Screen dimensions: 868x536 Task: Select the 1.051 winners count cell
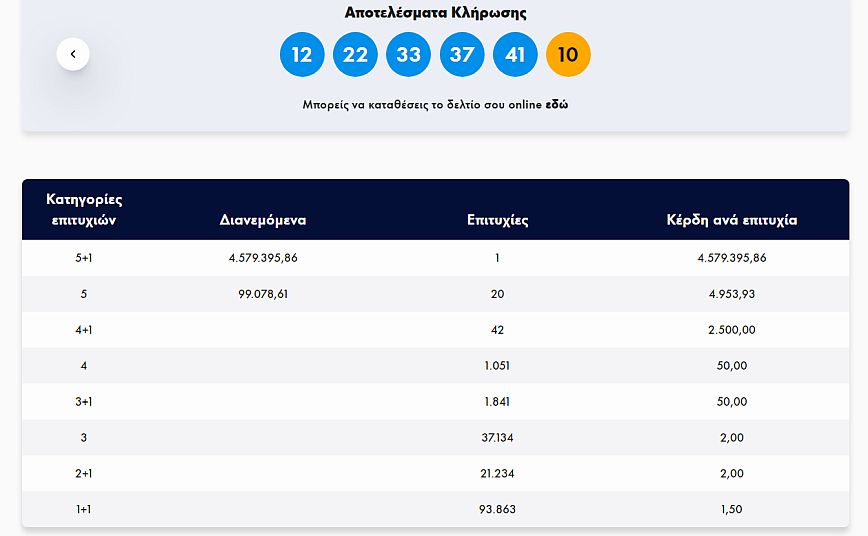pyautogui.click(x=497, y=366)
